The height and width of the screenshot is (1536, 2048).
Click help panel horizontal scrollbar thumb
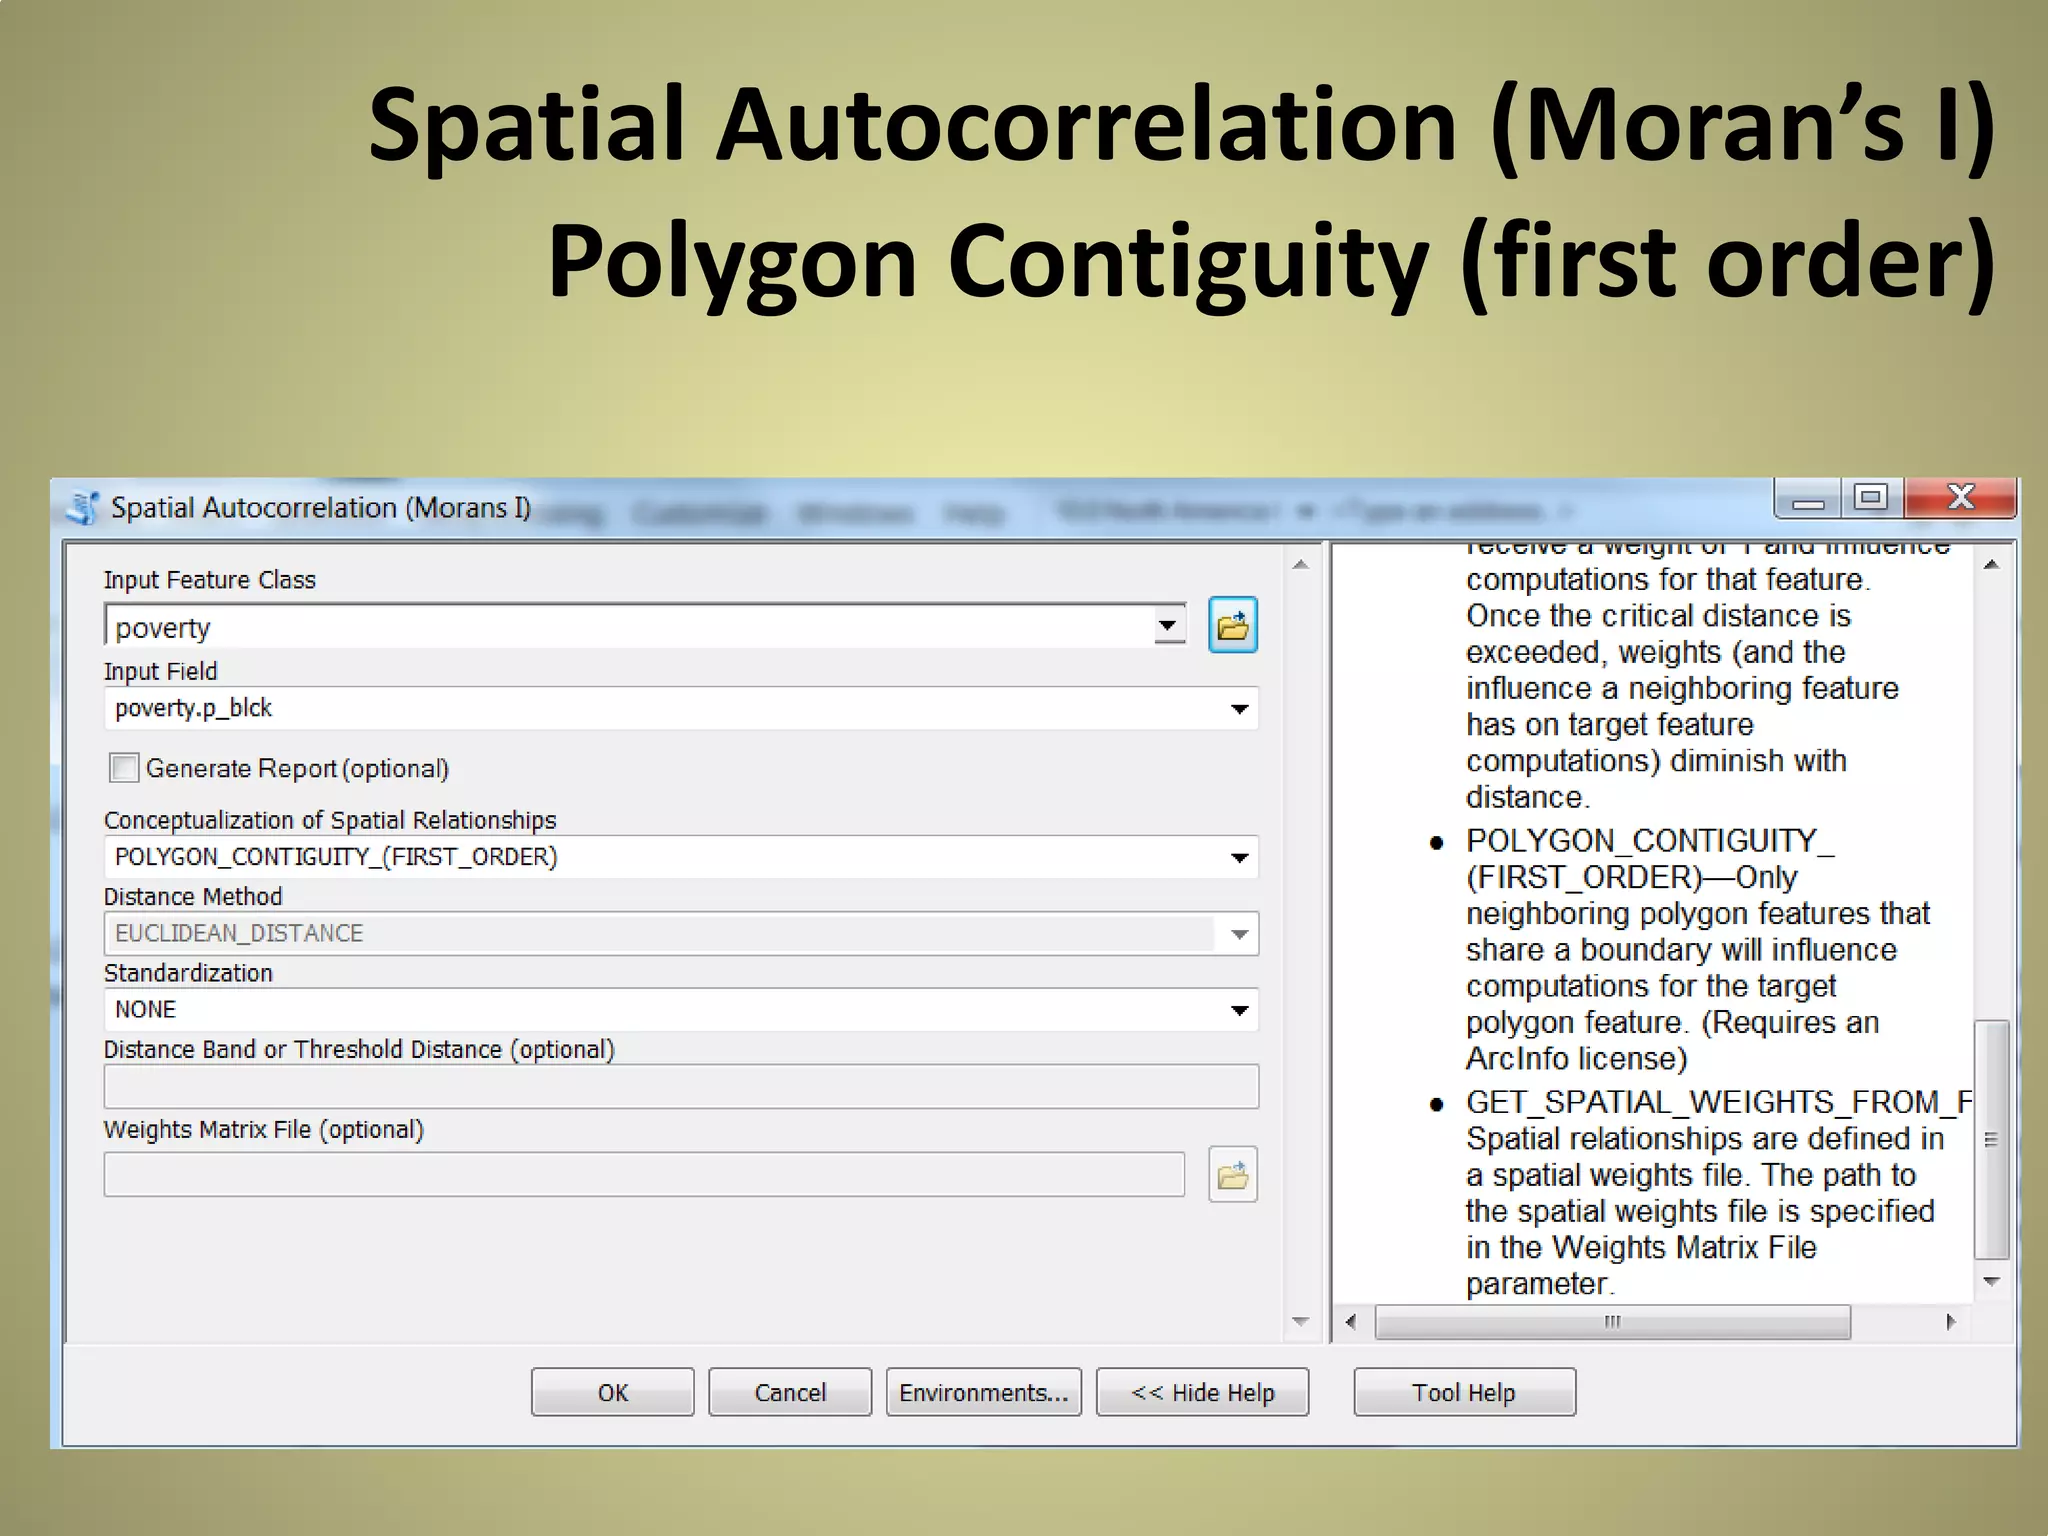tap(1612, 1322)
